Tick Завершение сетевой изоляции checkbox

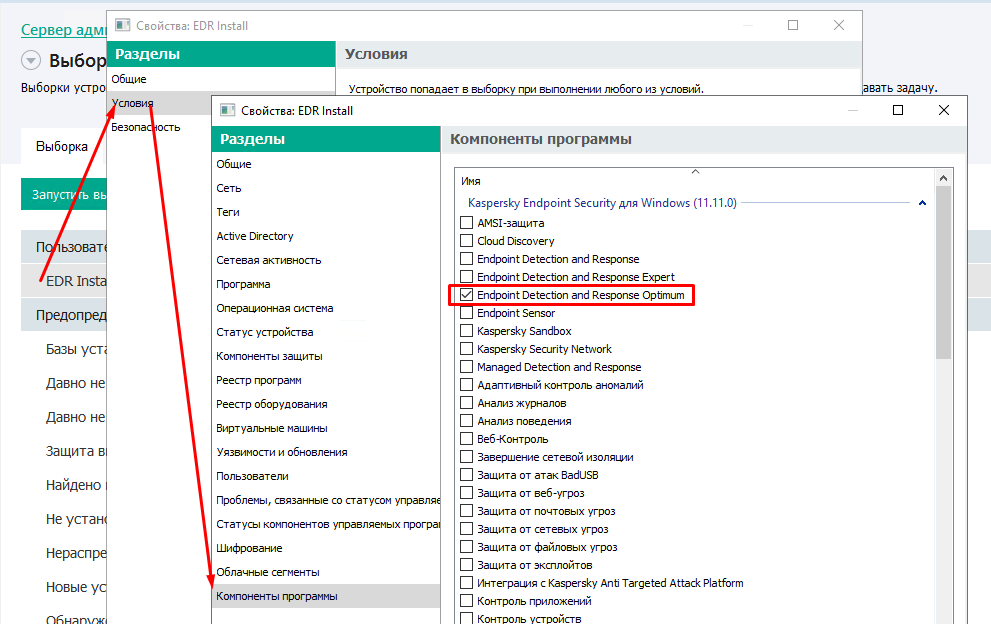pos(466,457)
